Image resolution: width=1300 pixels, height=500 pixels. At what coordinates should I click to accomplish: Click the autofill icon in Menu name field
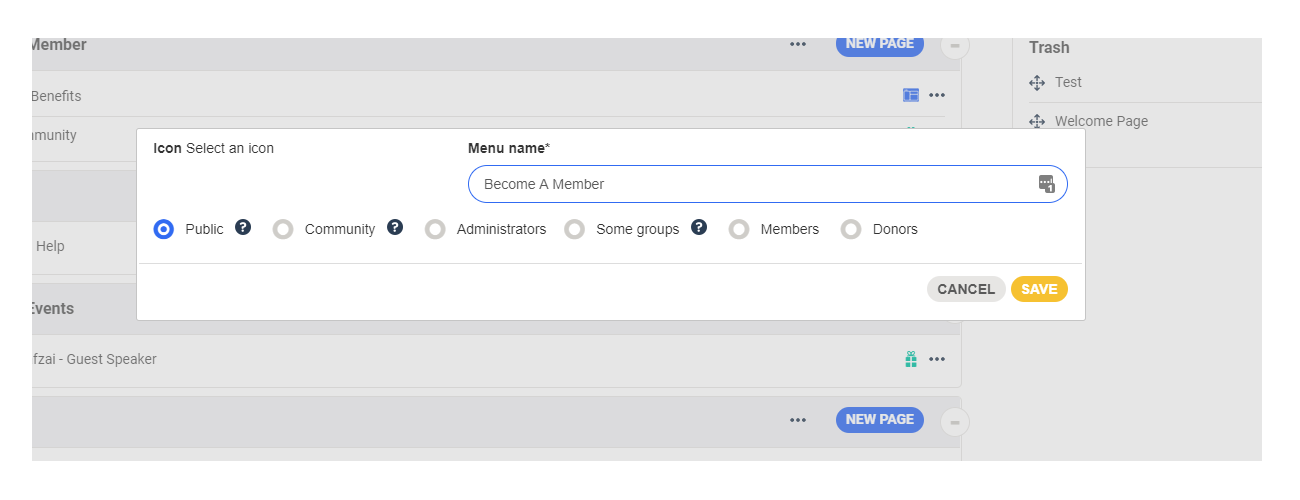point(1046,184)
